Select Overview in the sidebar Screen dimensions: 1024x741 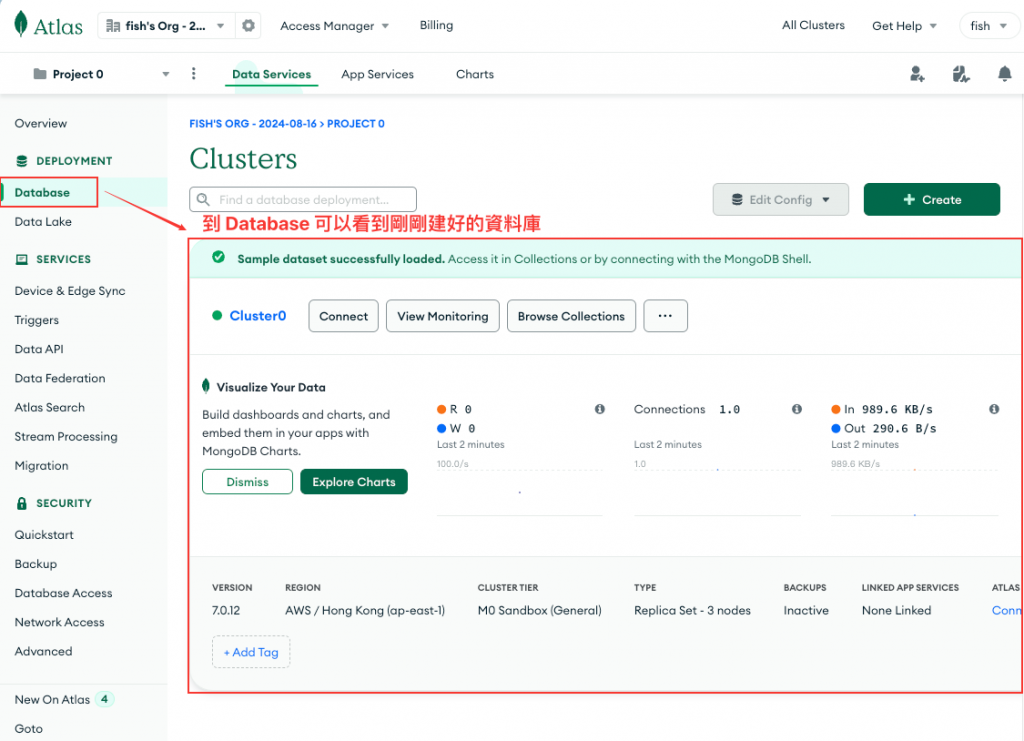[40, 123]
